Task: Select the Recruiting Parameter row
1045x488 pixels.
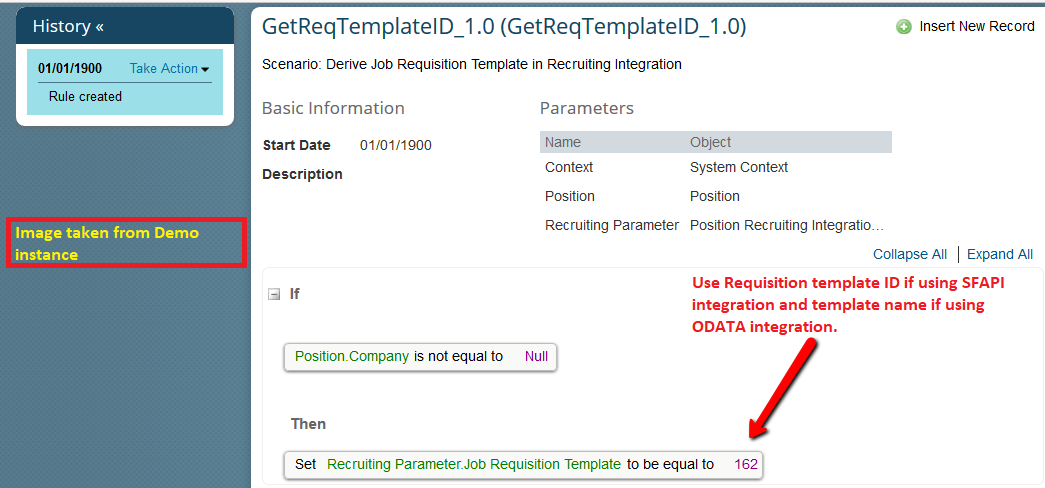Action: click(716, 225)
